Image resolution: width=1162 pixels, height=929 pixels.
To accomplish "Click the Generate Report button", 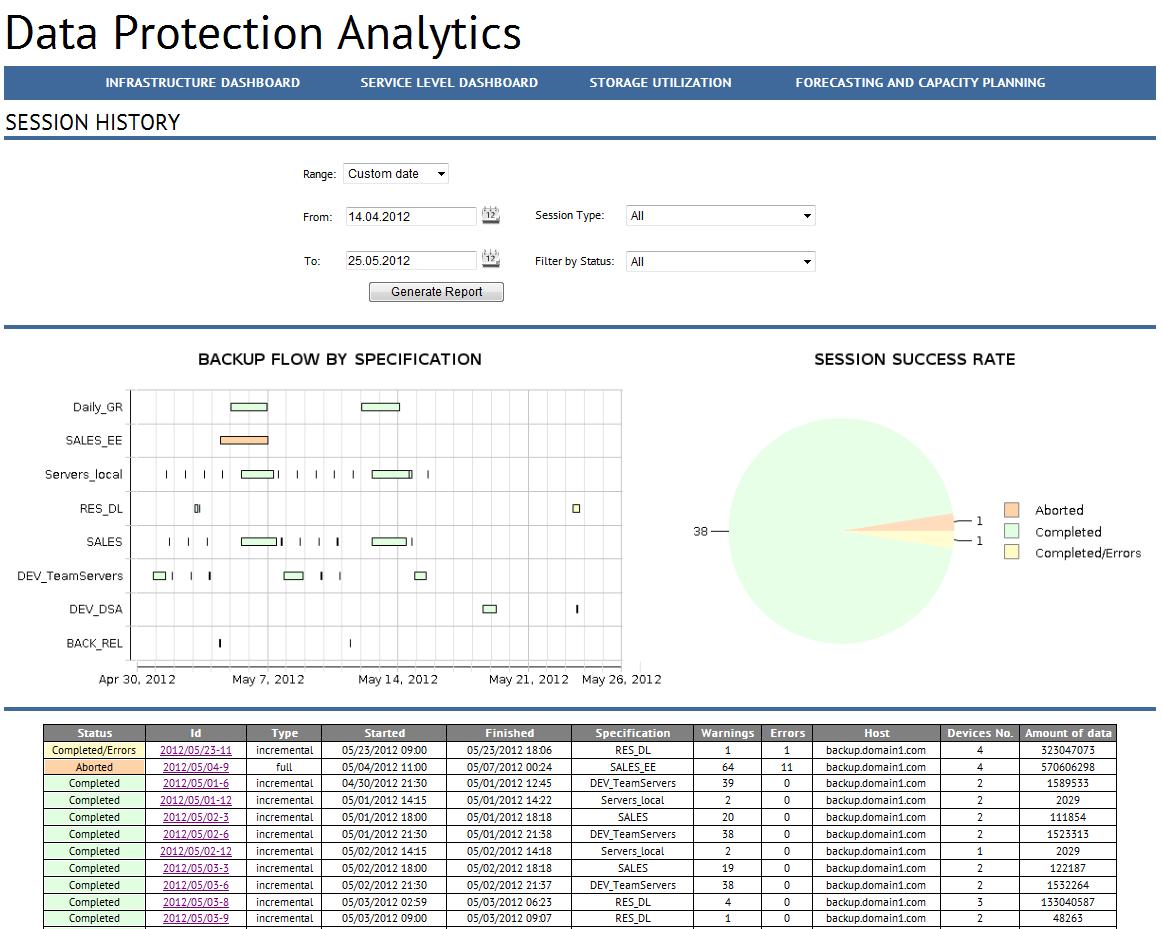I will pos(435,291).
